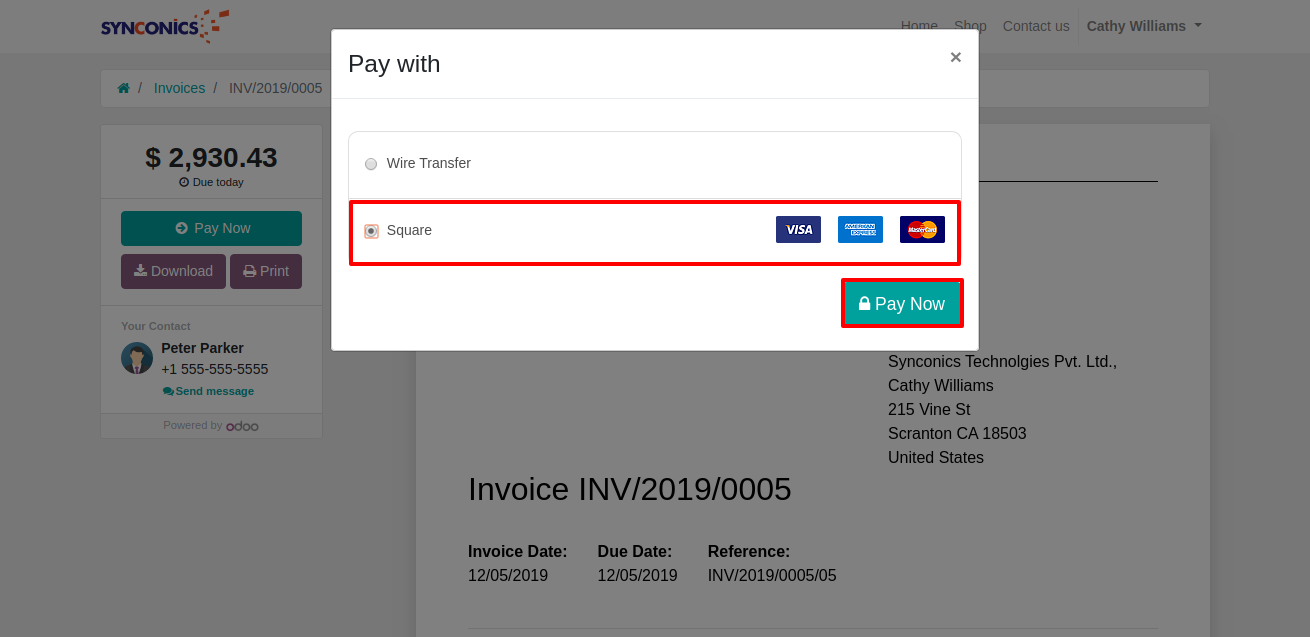This screenshot has width=1310, height=637.
Task: Click Peter Parker's avatar image
Action: (x=137, y=358)
